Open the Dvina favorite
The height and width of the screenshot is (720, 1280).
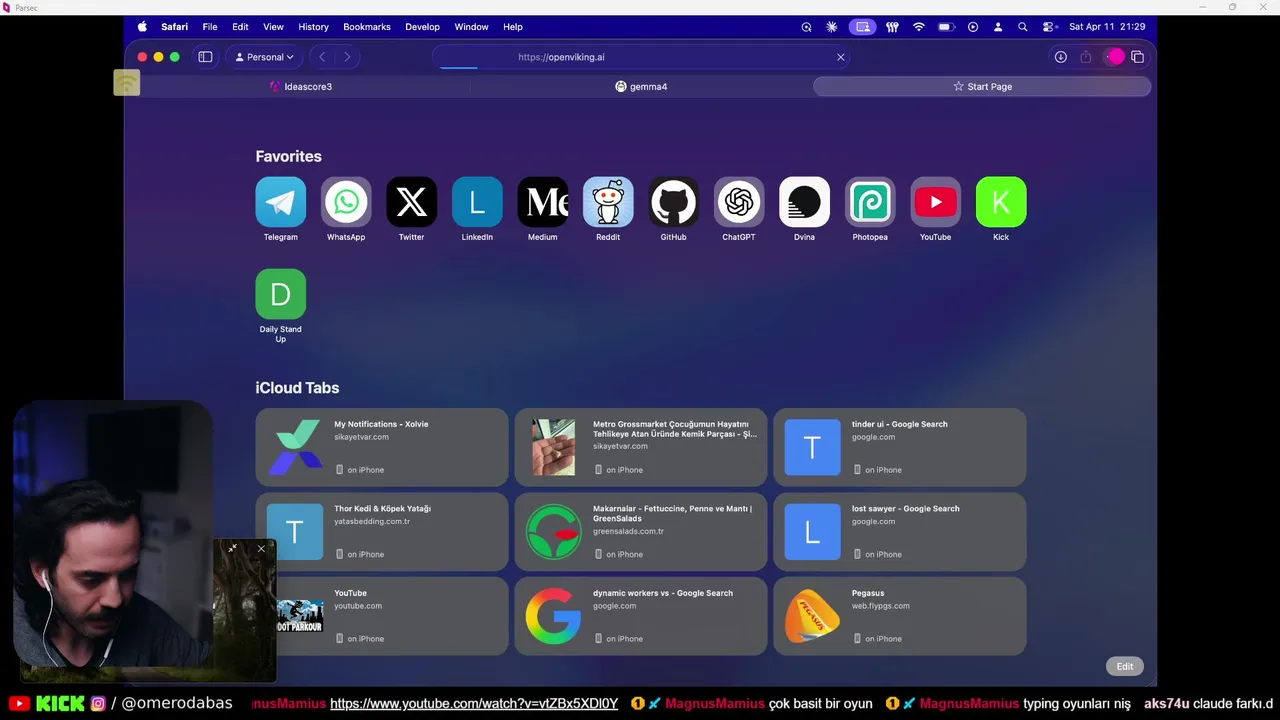click(804, 202)
